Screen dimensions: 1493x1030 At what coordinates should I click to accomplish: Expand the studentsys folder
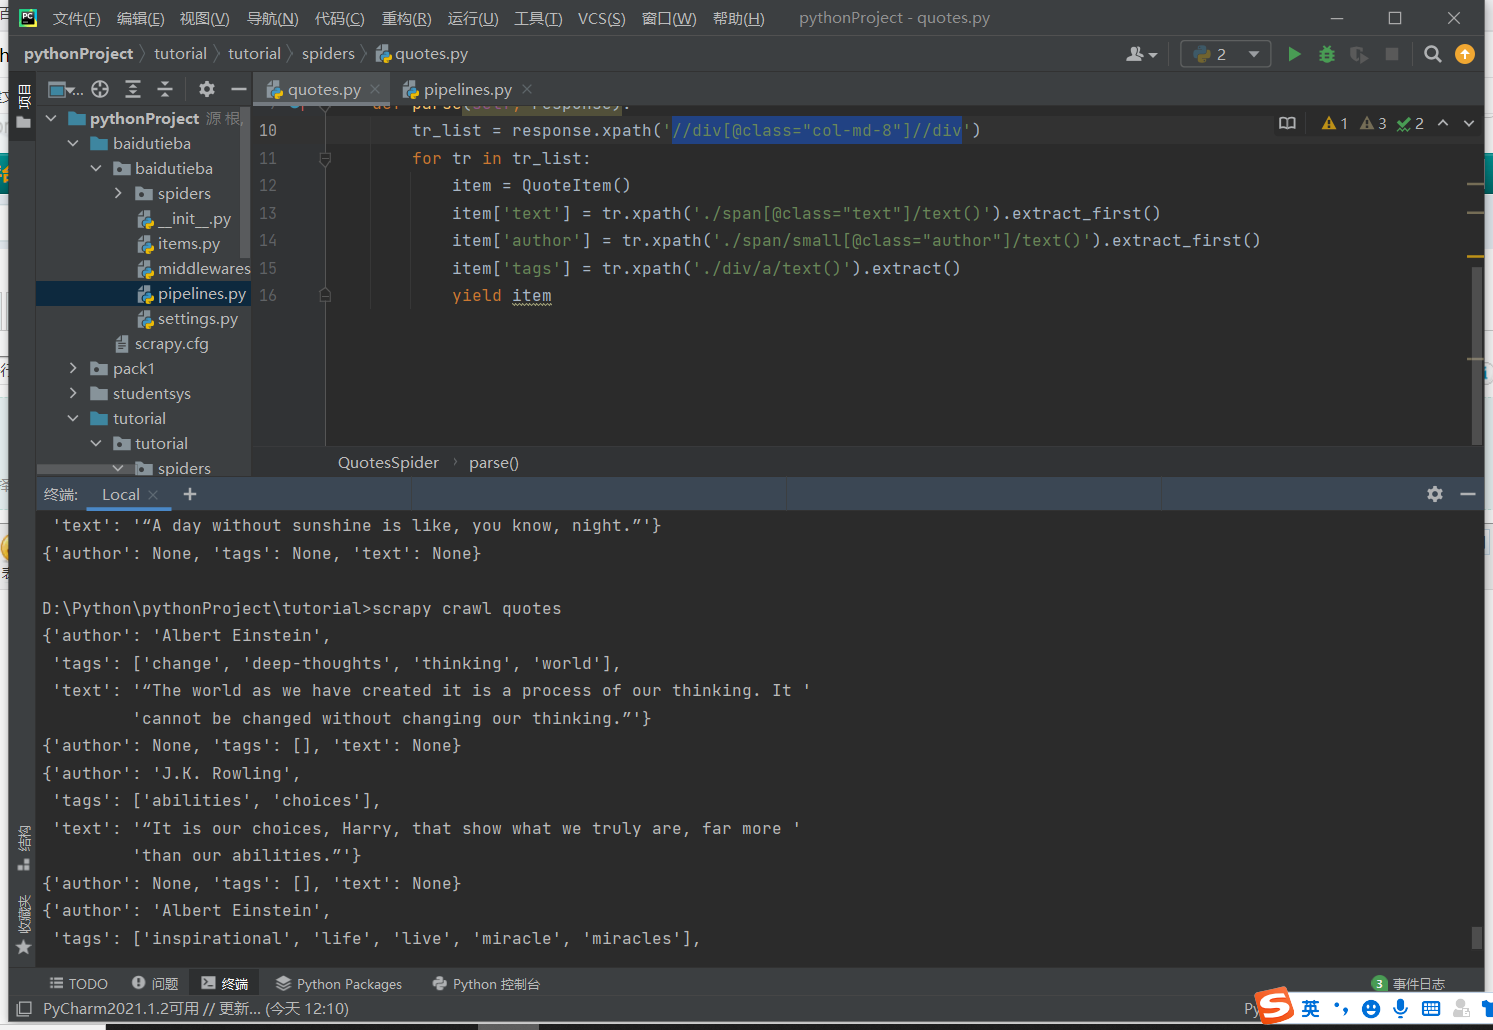[x=73, y=393]
